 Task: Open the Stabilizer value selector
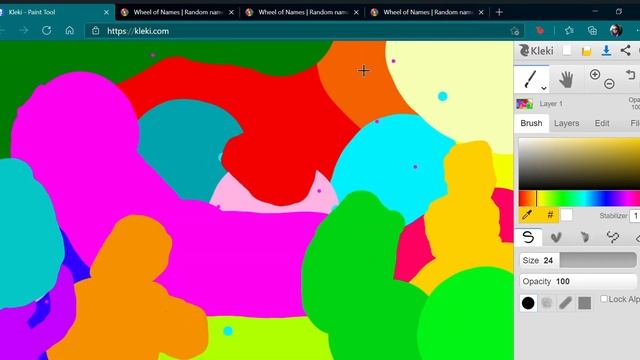[635, 216]
